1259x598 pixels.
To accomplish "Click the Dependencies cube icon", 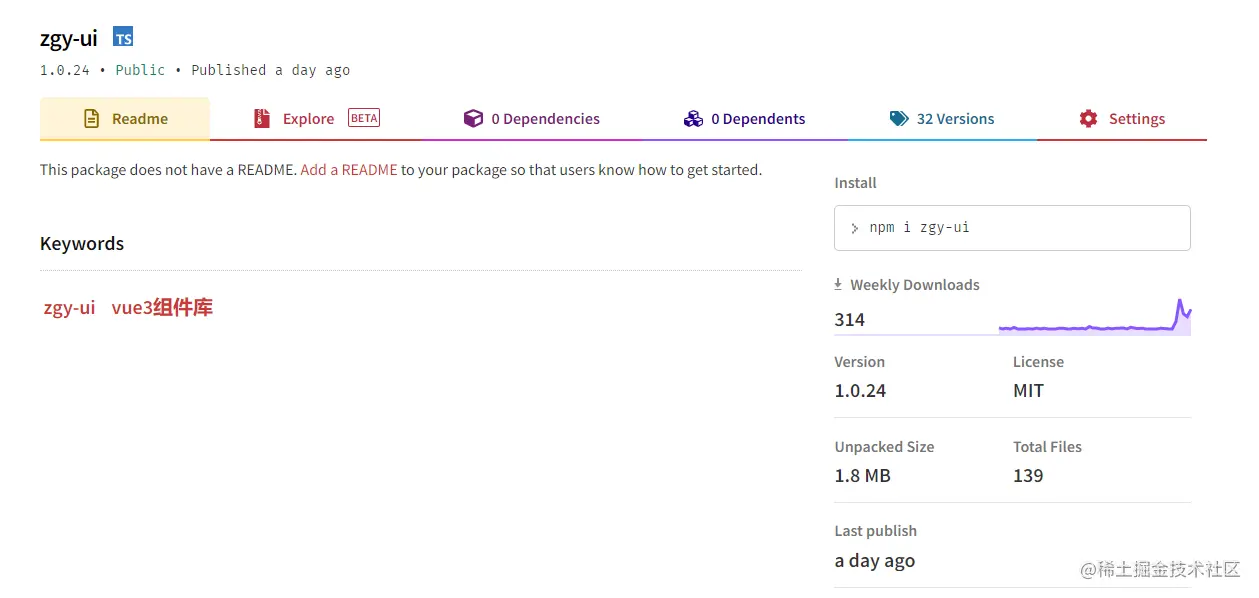I will 473,119.
